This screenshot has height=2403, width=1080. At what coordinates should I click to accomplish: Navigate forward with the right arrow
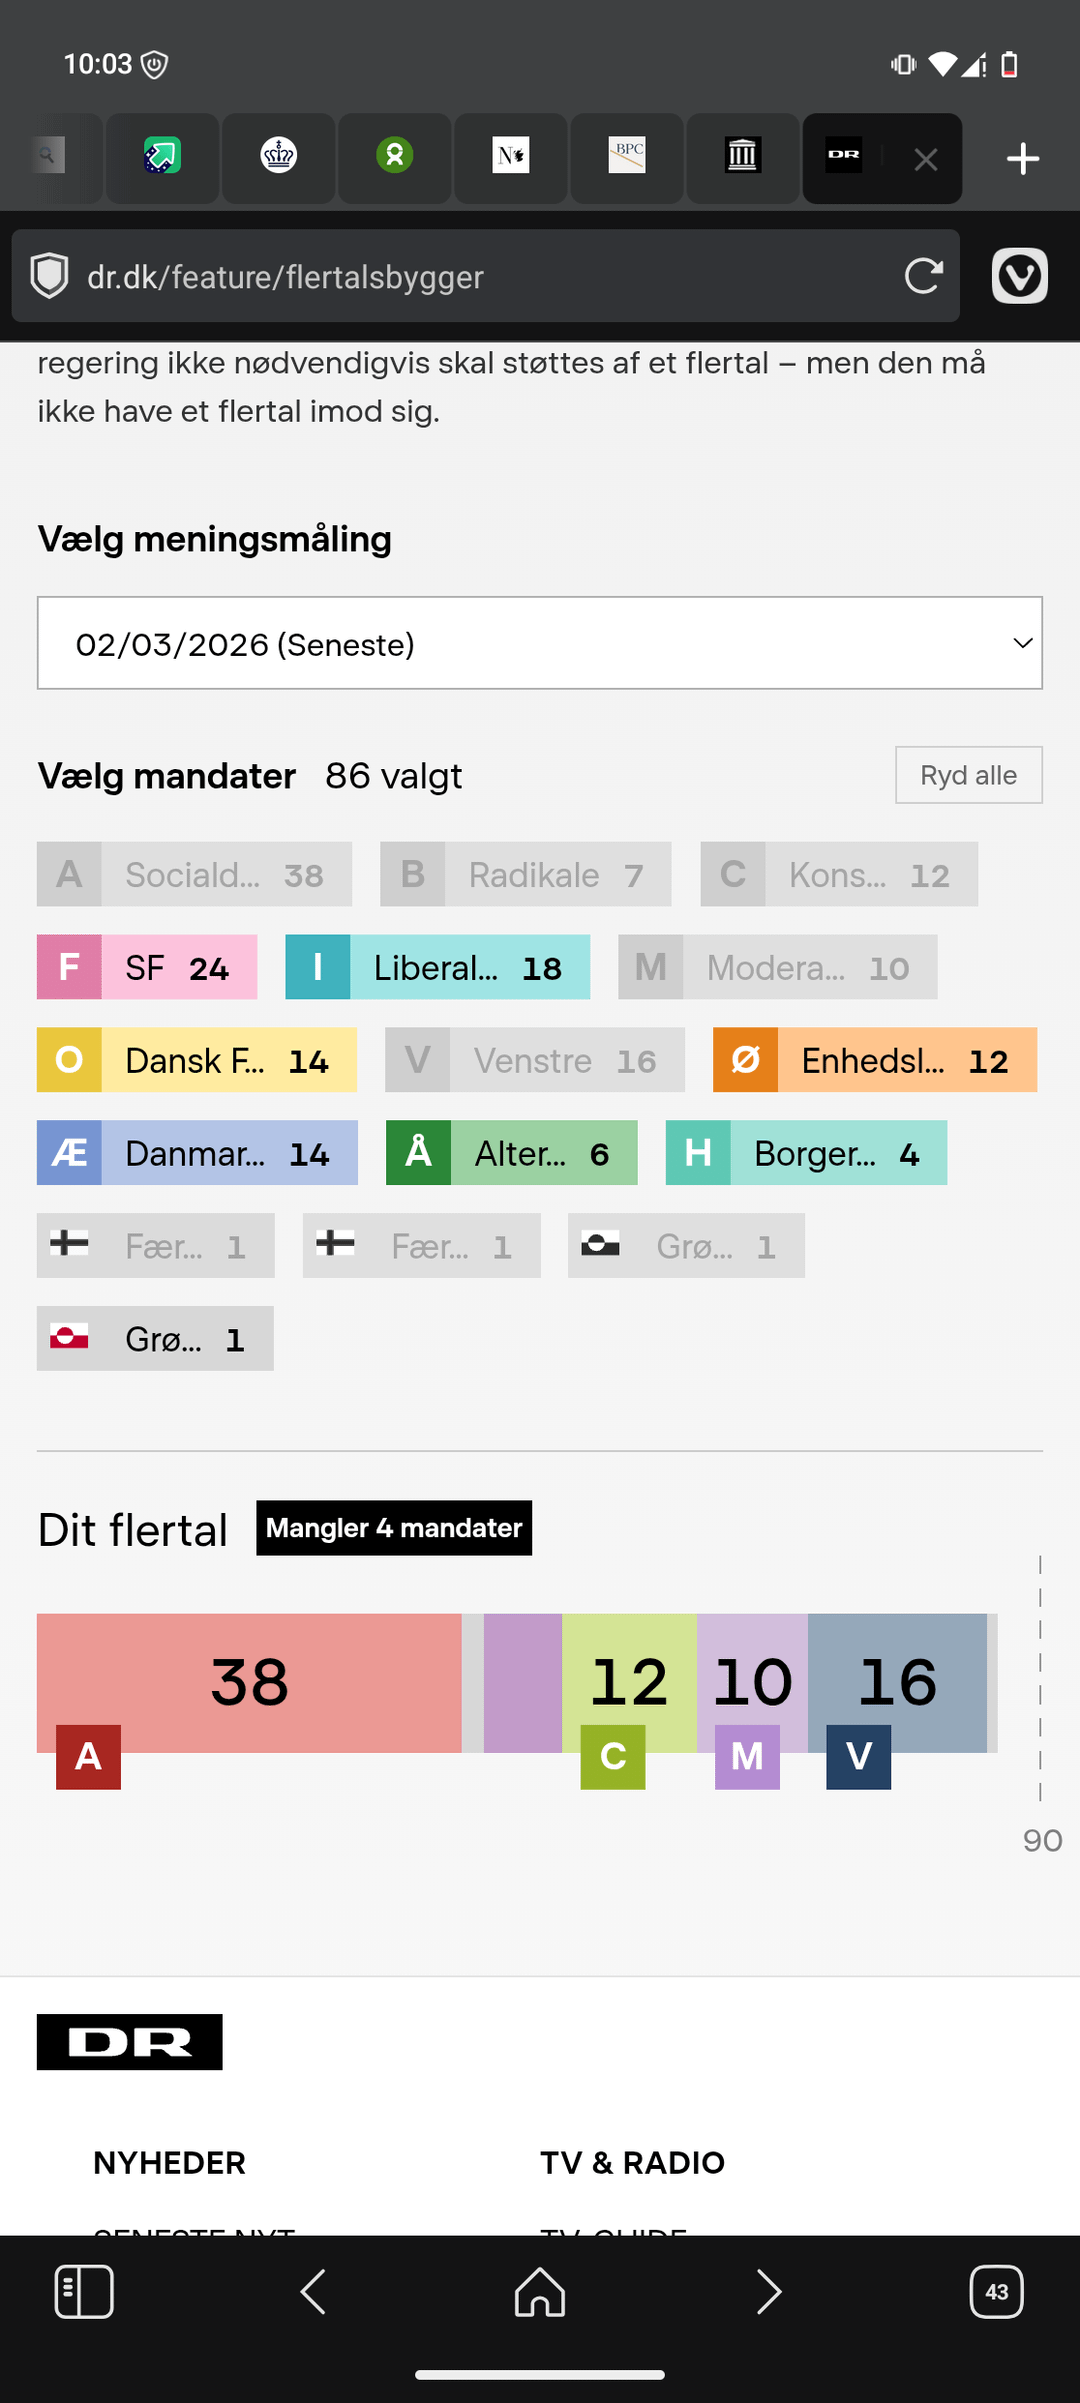coord(768,2291)
